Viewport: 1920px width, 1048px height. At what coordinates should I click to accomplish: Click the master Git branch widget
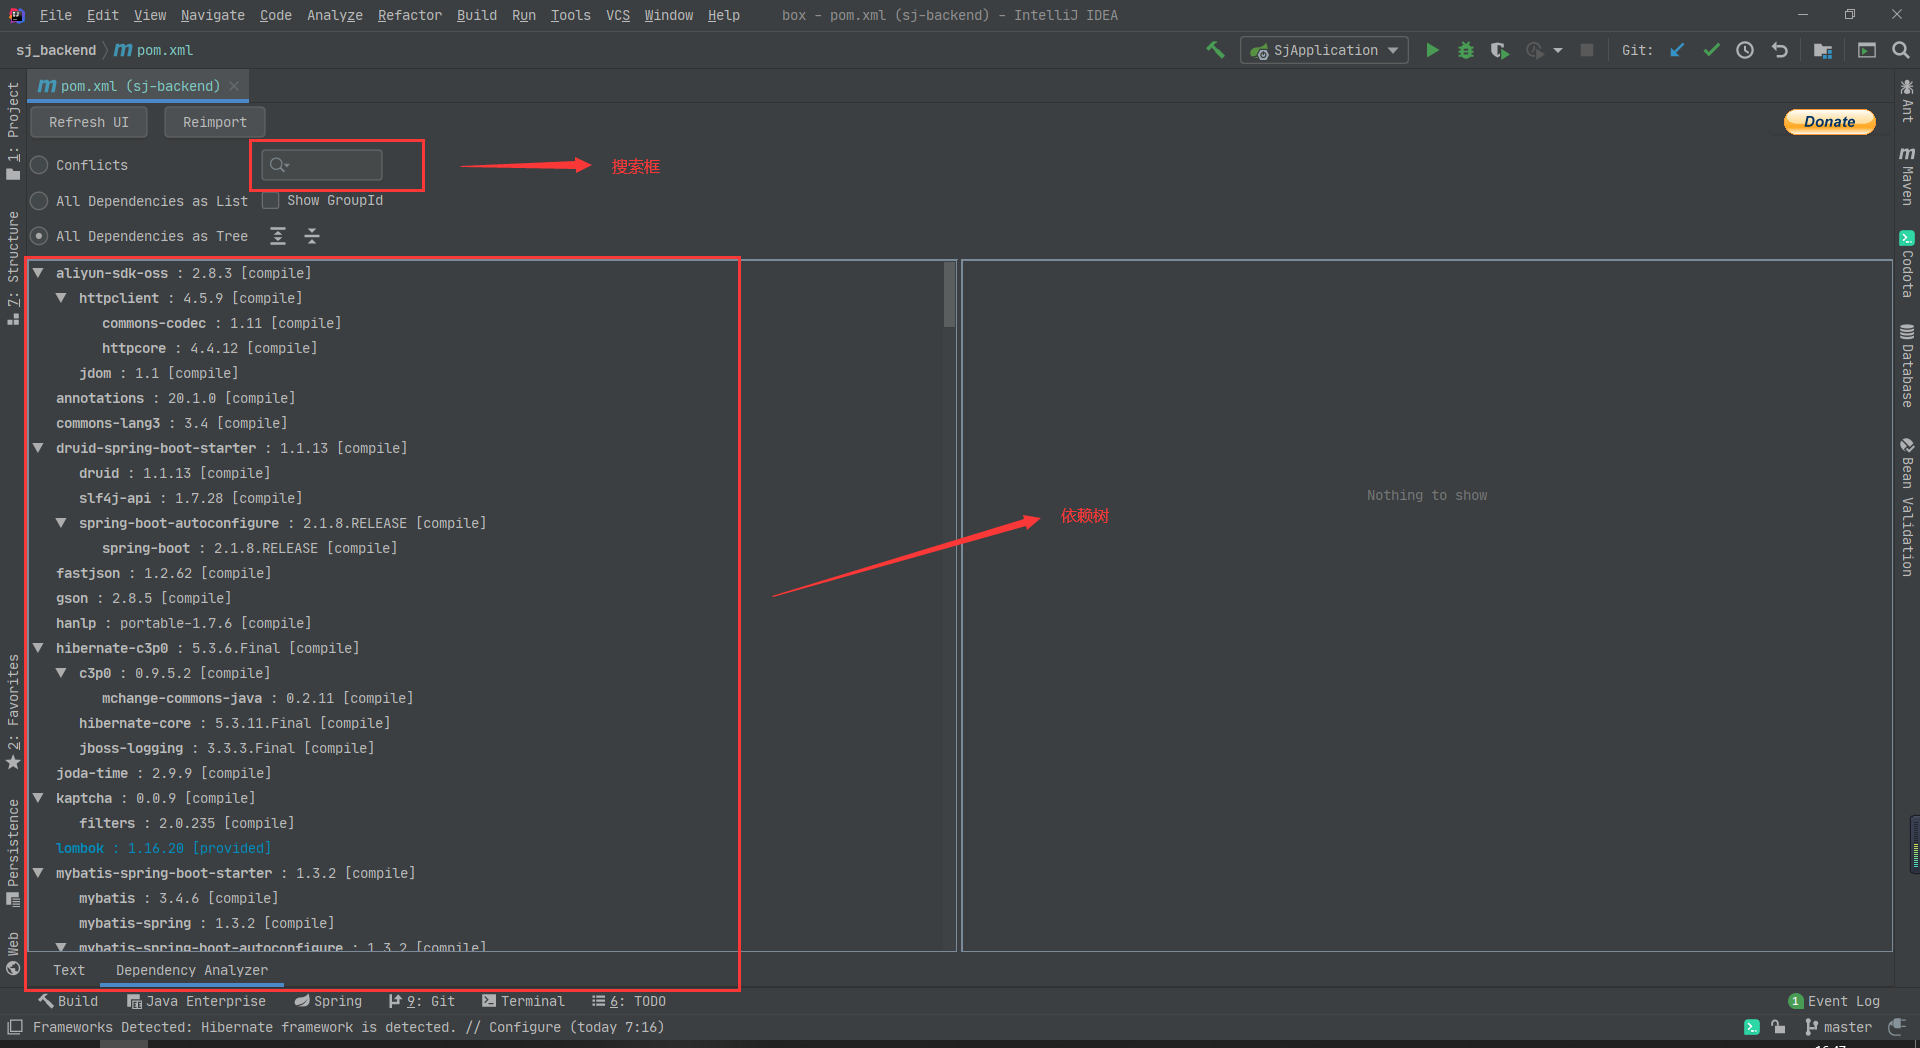[1838, 1027]
